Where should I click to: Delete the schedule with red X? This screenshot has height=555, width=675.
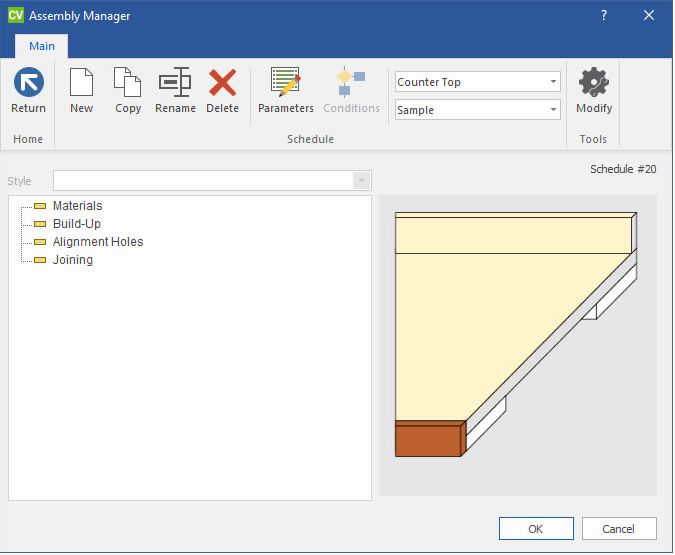tap(222, 83)
